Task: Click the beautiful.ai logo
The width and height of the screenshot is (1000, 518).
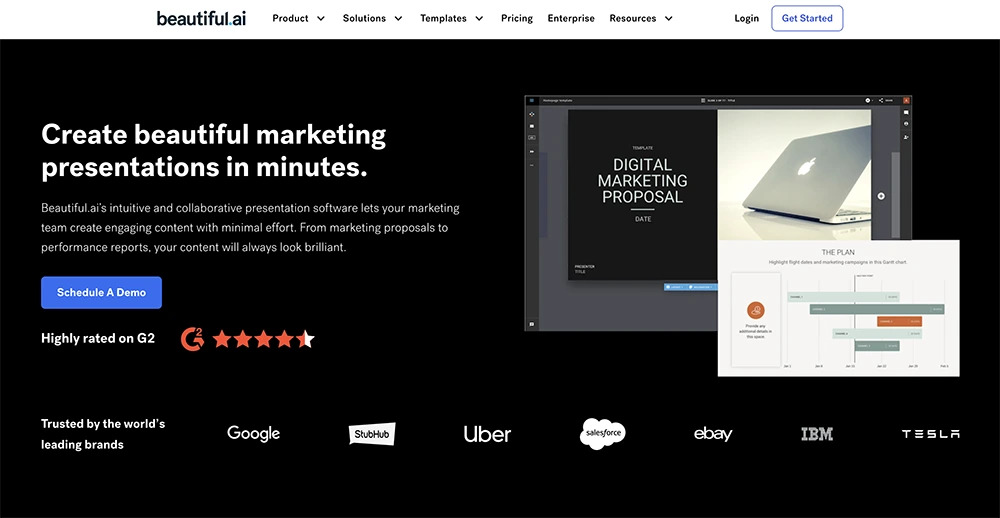Action: pyautogui.click(x=201, y=18)
